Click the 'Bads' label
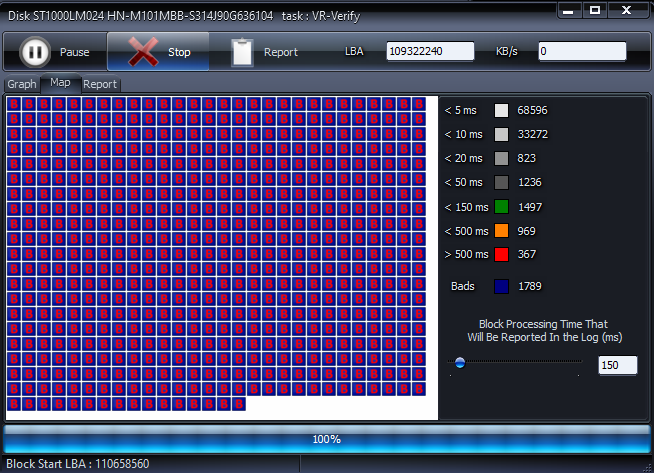 pos(463,287)
